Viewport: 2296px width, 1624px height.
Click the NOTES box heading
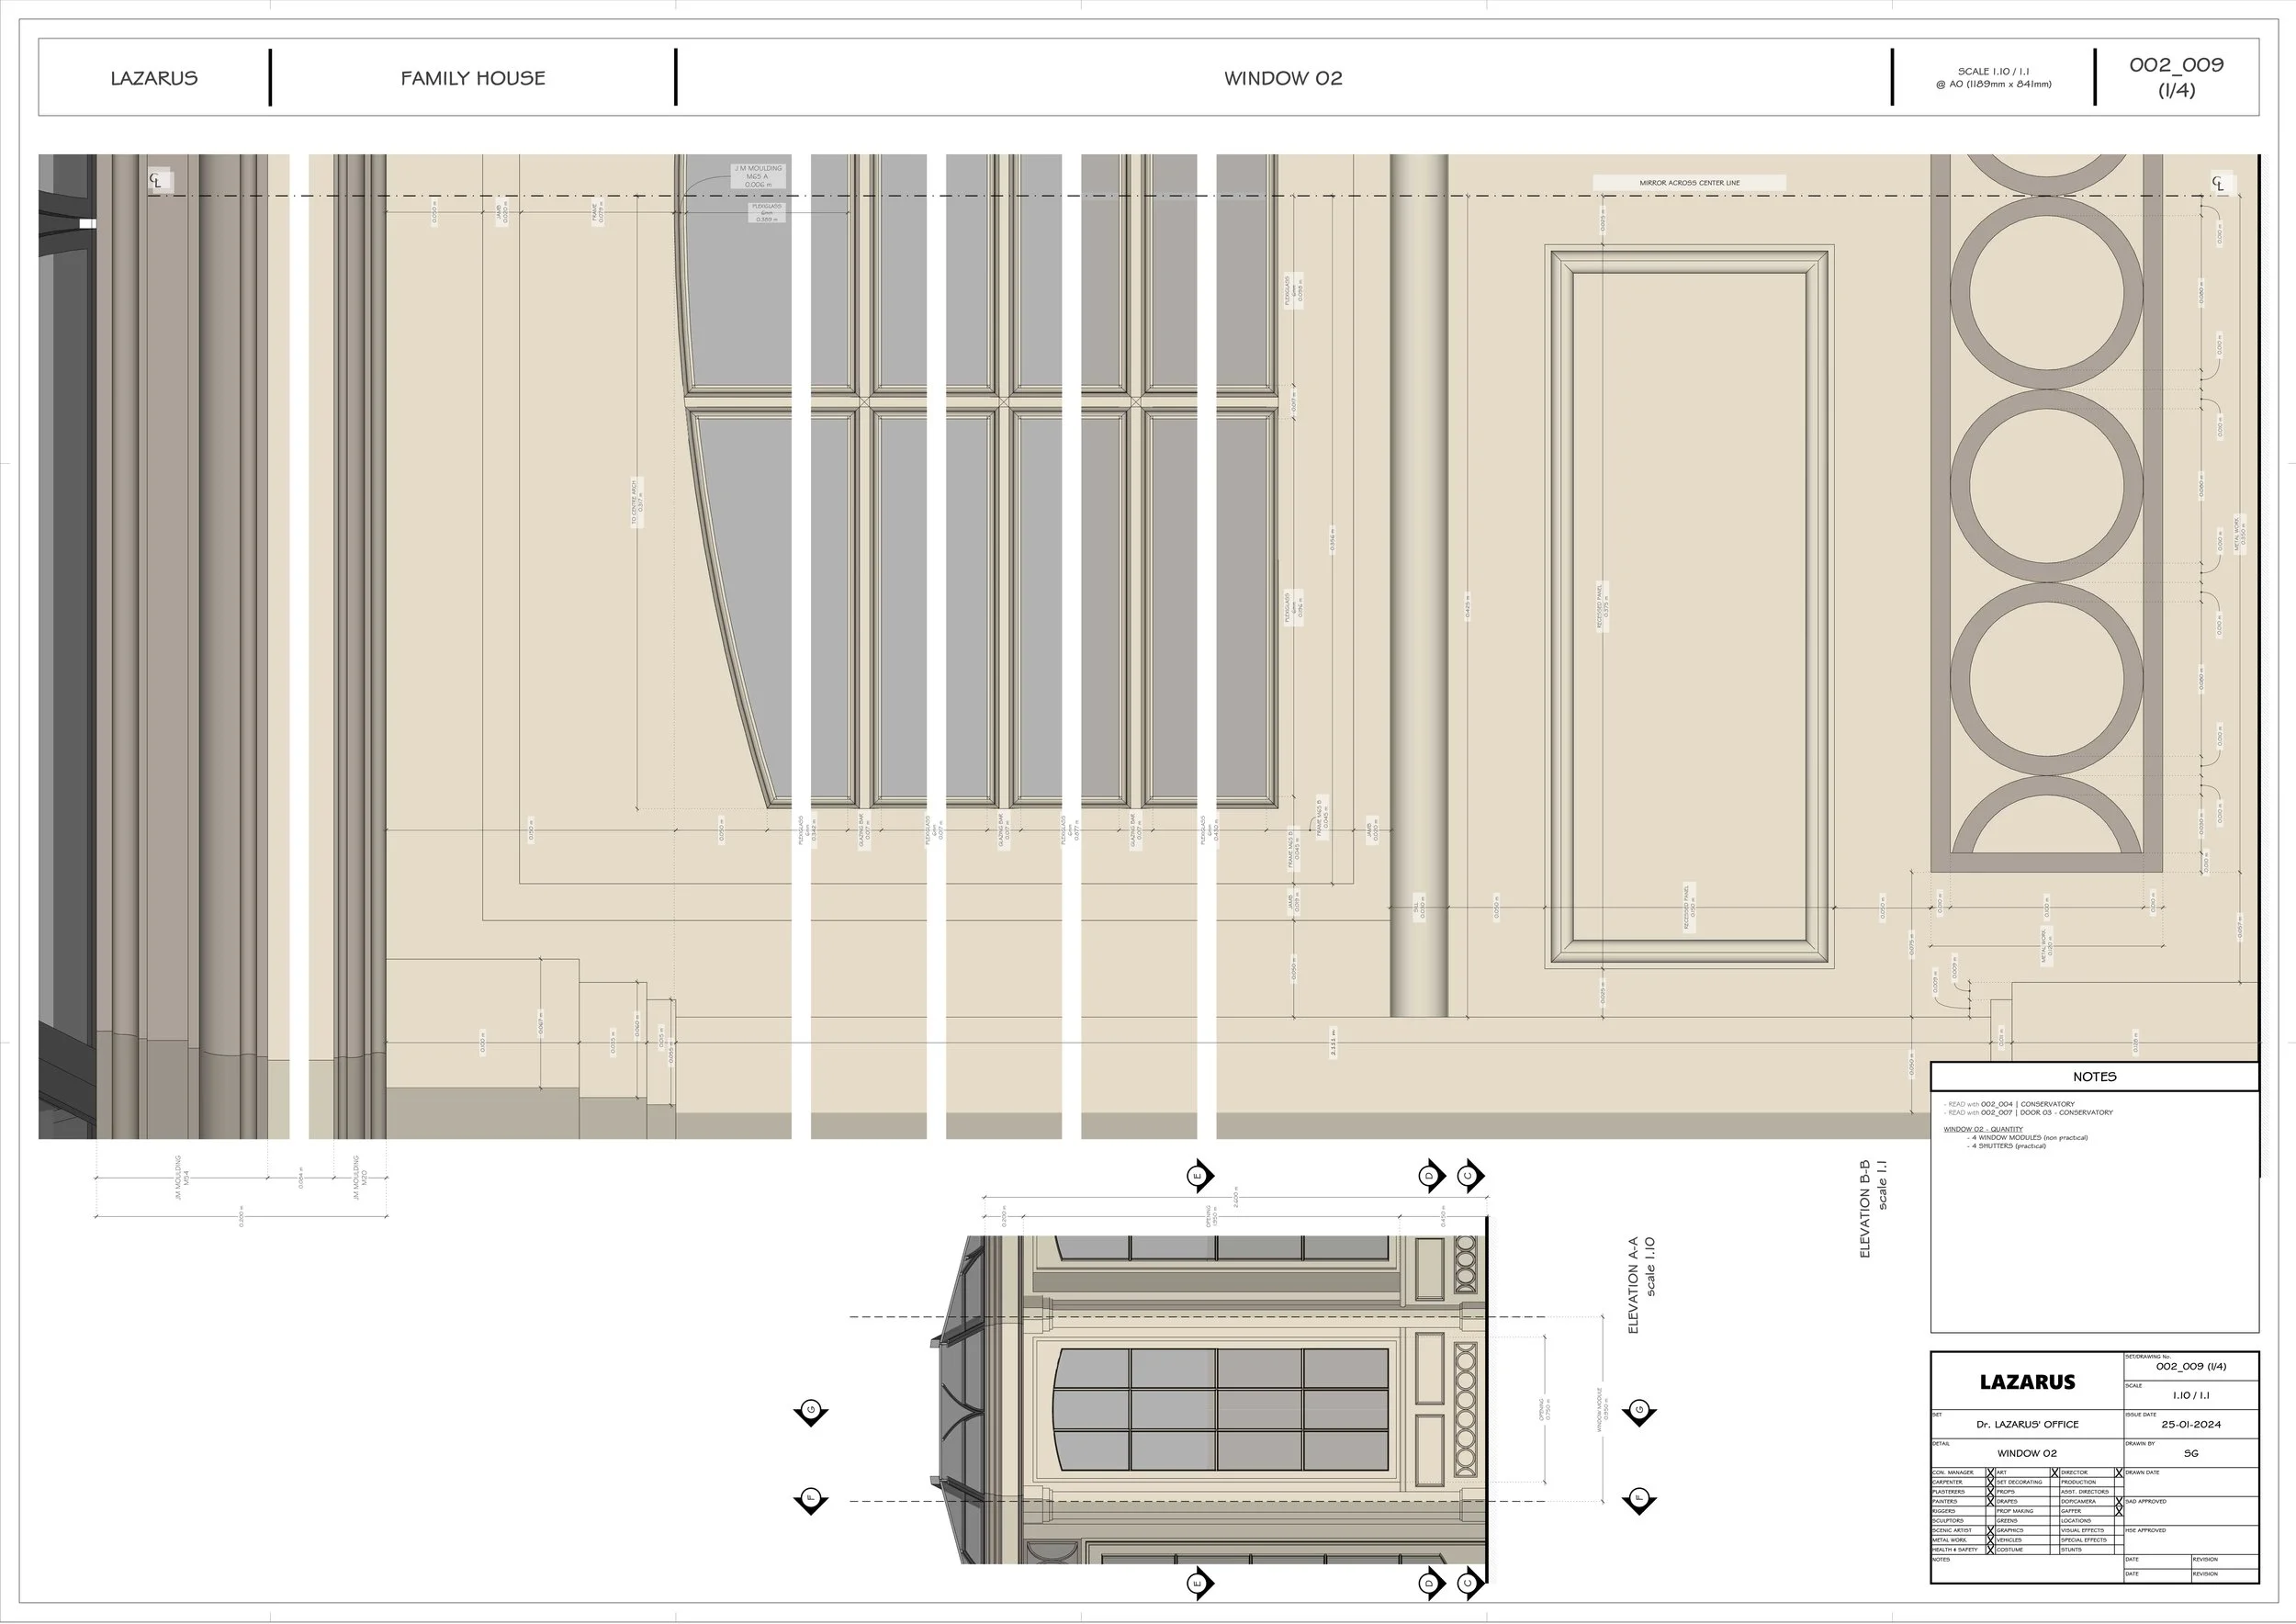click(x=2094, y=1077)
